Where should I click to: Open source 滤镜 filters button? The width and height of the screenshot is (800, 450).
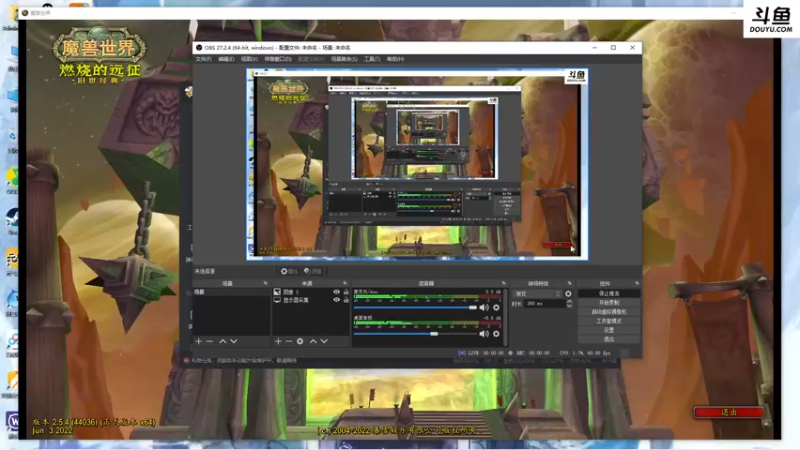point(313,271)
